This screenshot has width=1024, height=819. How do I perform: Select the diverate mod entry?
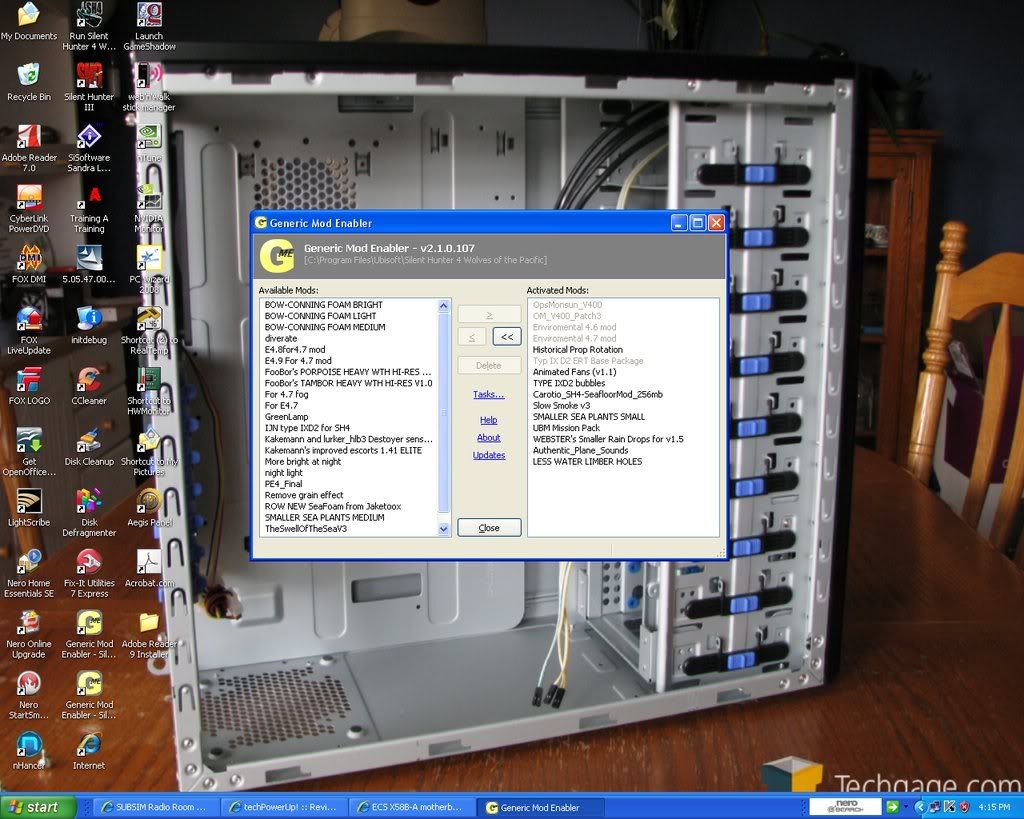point(281,338)
